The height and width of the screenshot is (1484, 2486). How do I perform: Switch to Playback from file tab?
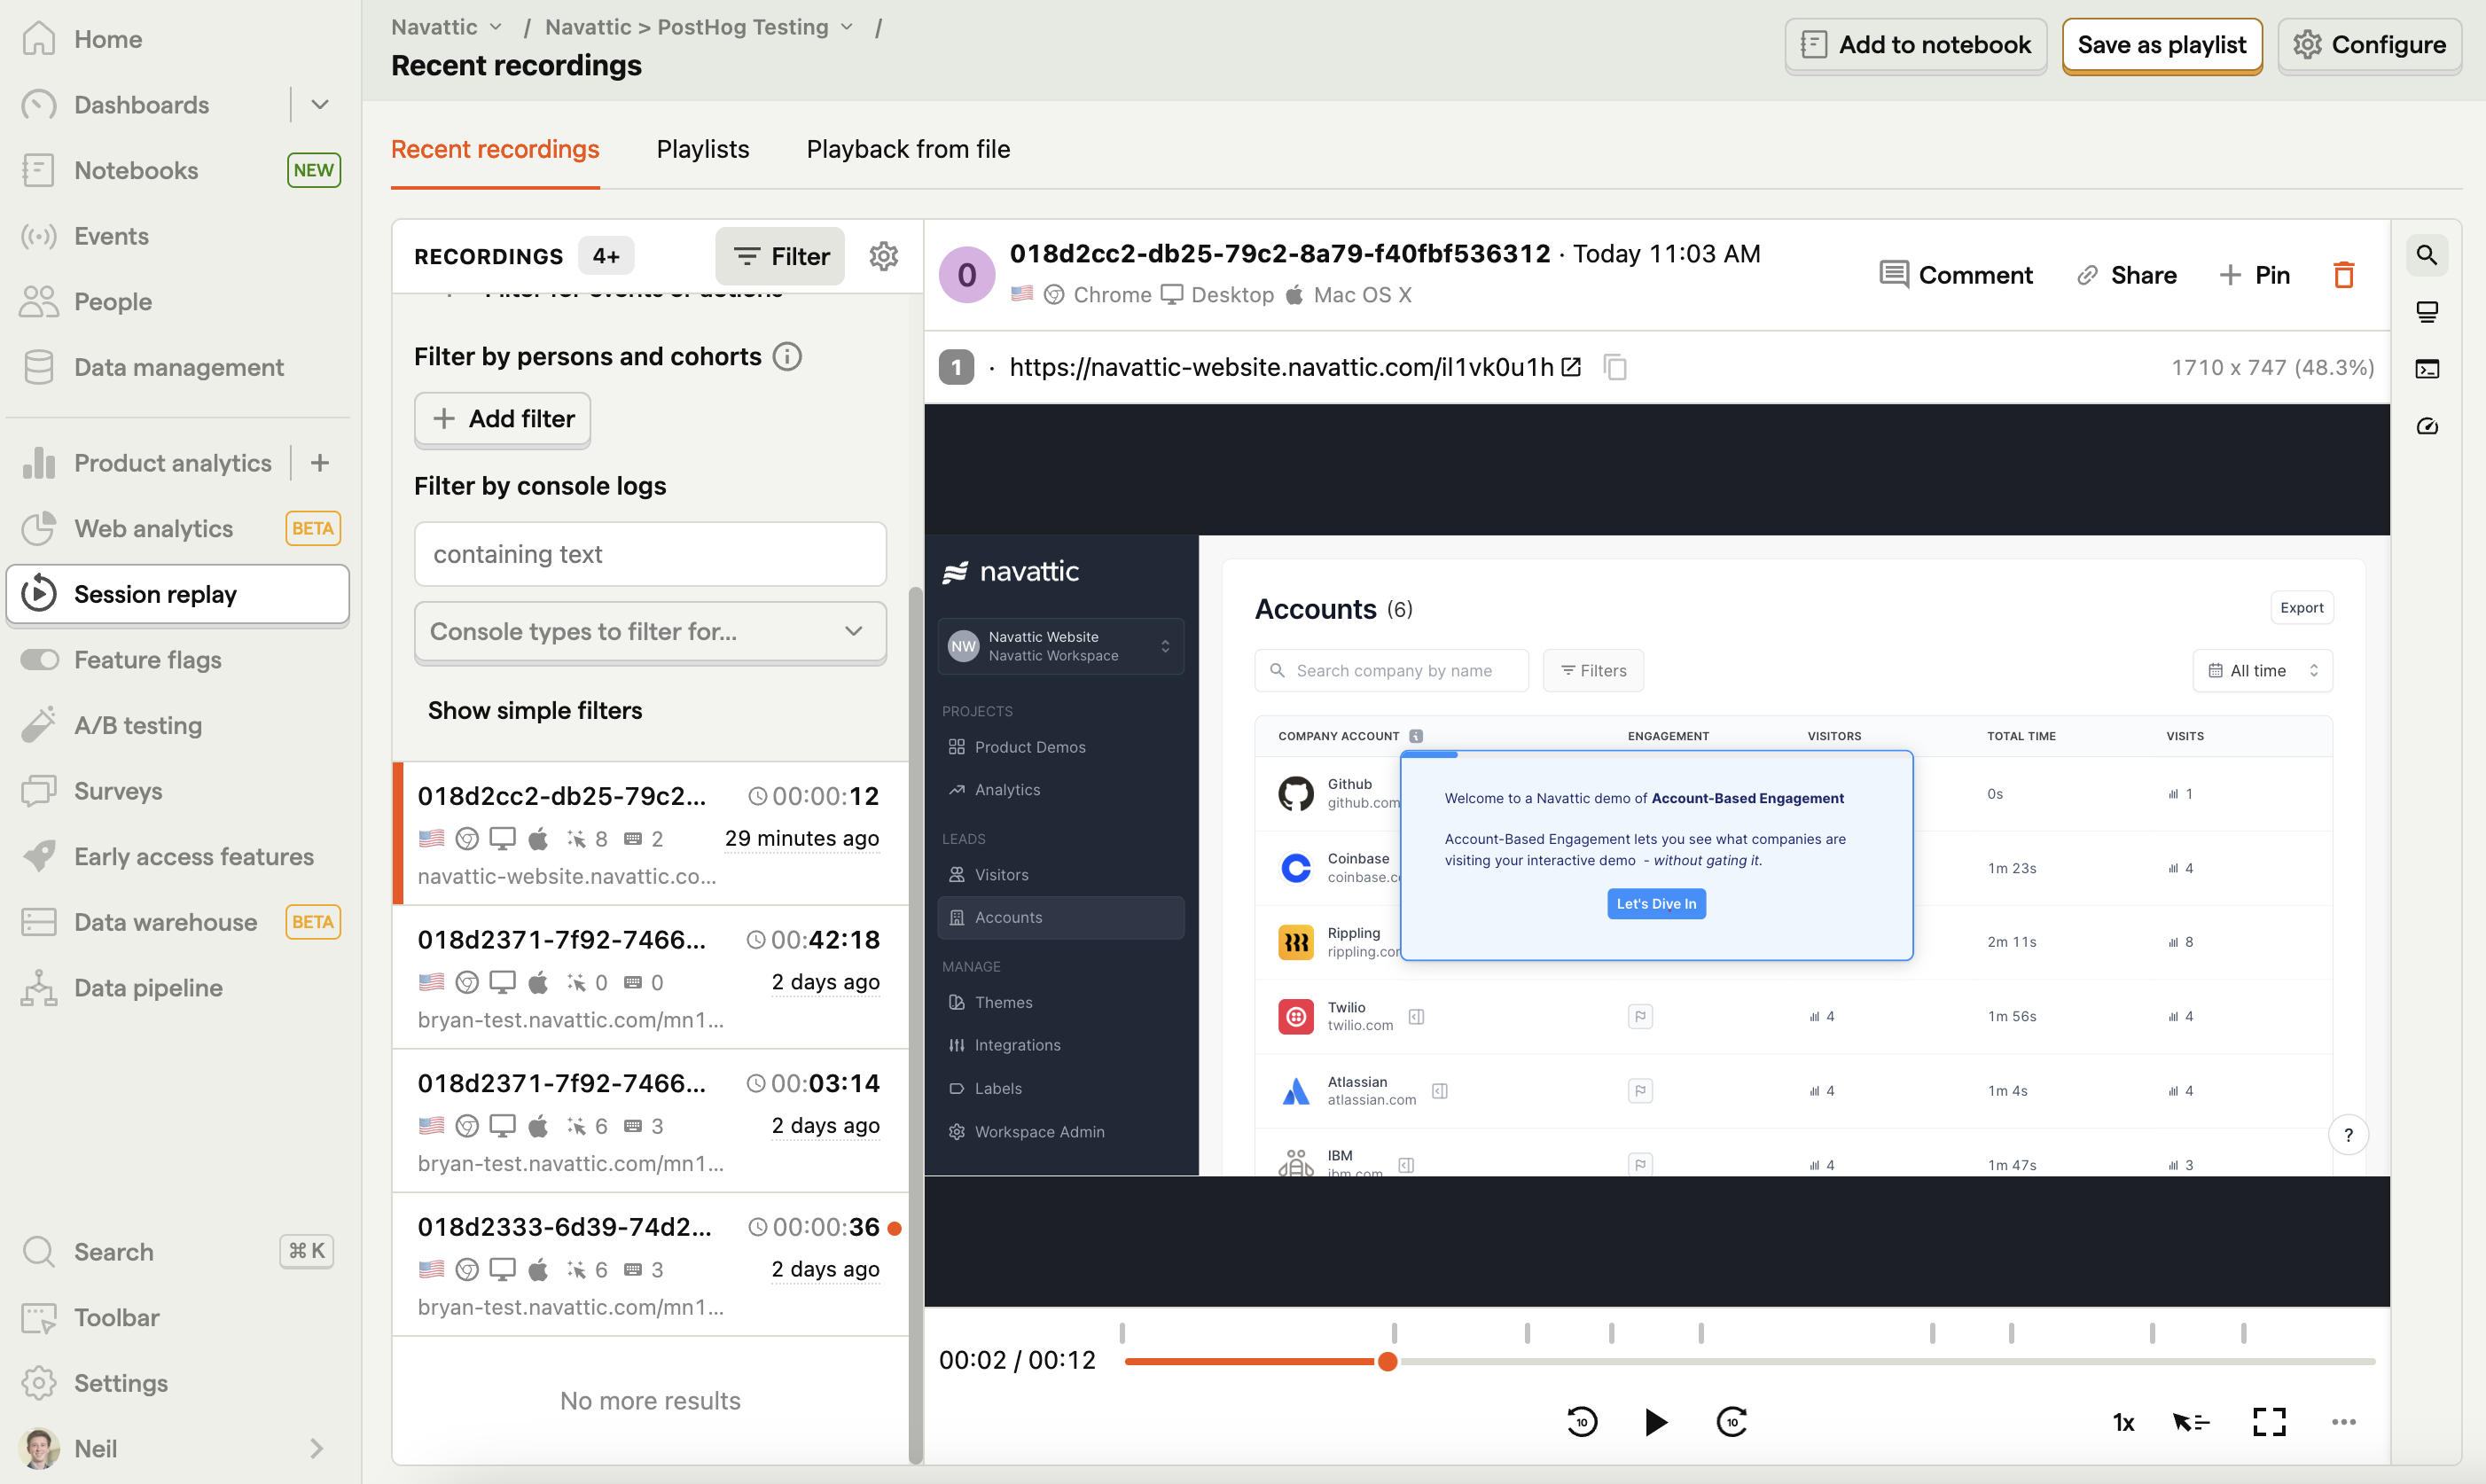(x=908, y=149)
